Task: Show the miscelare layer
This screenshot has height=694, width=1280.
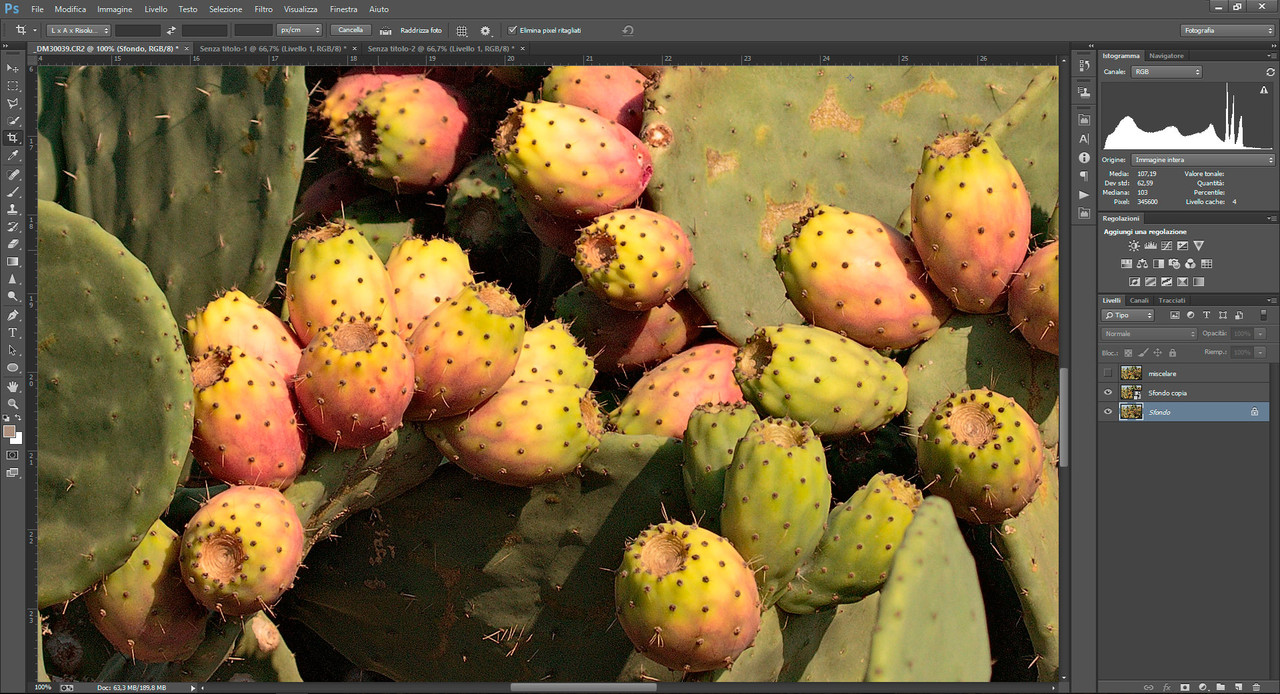Action: (x=1108, y=373)
